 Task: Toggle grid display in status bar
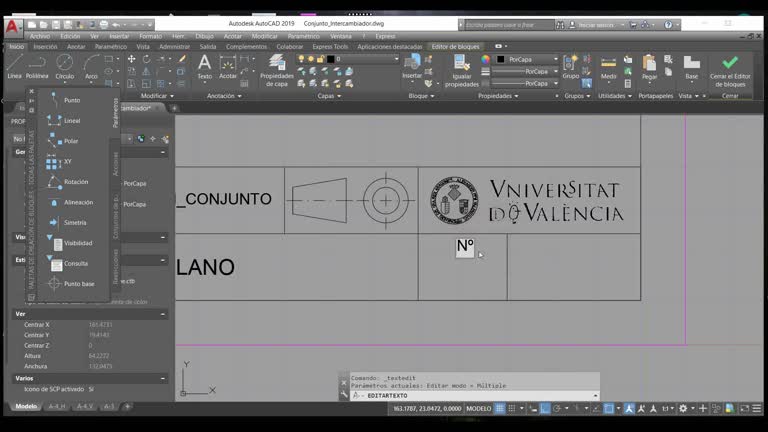(x=500, y=408)
